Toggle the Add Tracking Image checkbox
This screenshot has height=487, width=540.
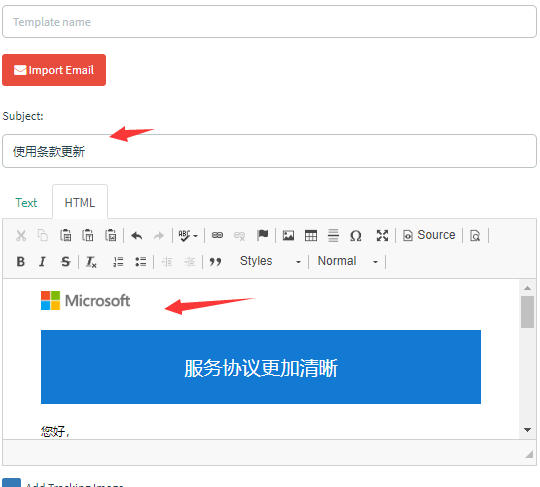[11, 483]
